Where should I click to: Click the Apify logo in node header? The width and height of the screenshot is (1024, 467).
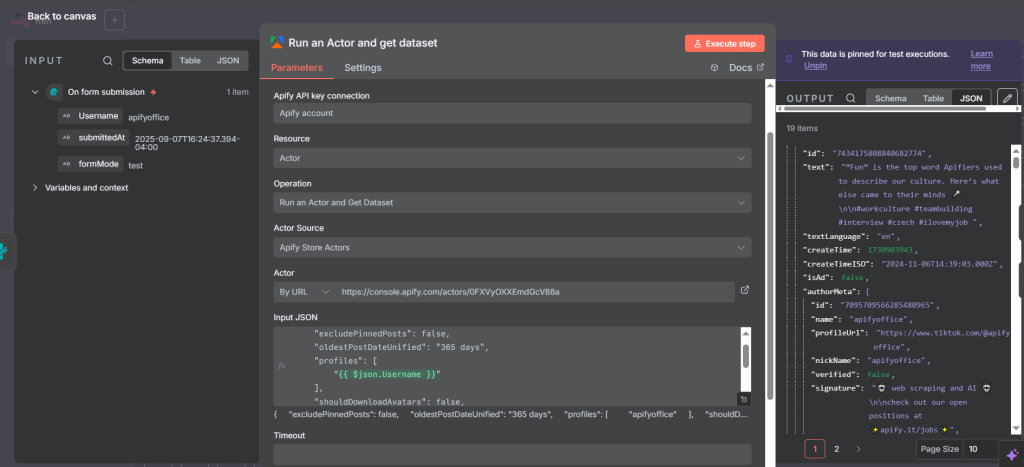[277, 43]
